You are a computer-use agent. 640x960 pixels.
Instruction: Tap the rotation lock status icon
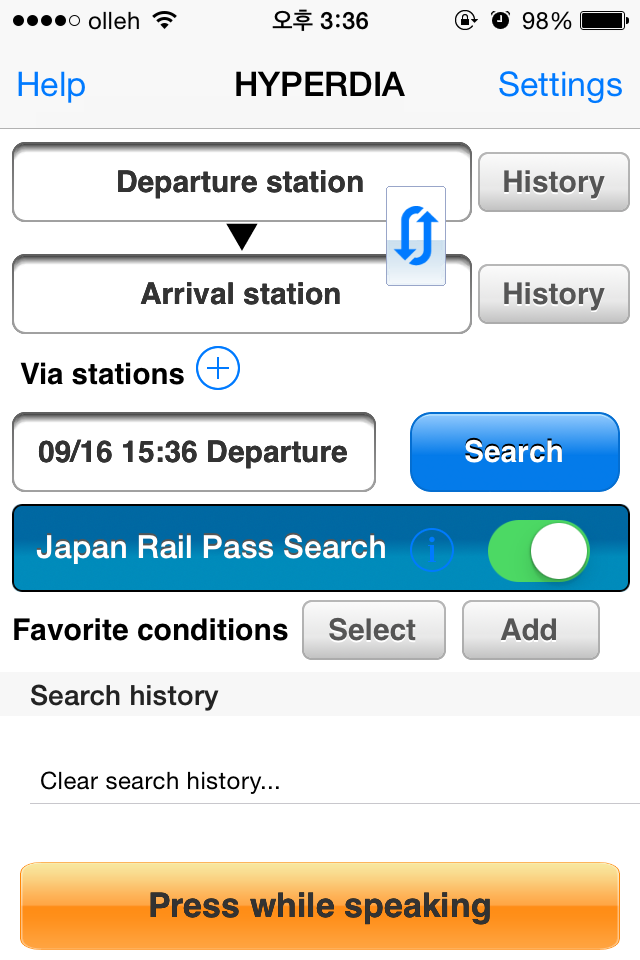(466, 20)
